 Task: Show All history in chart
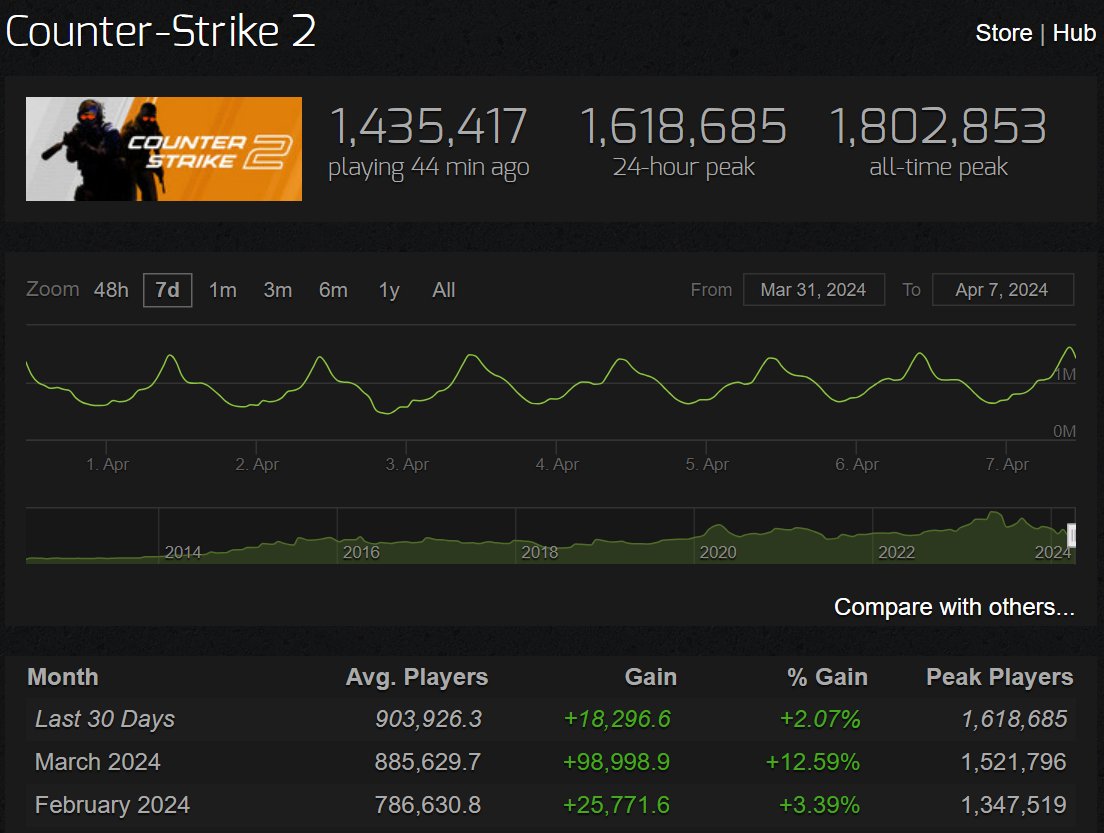[444, 290]
